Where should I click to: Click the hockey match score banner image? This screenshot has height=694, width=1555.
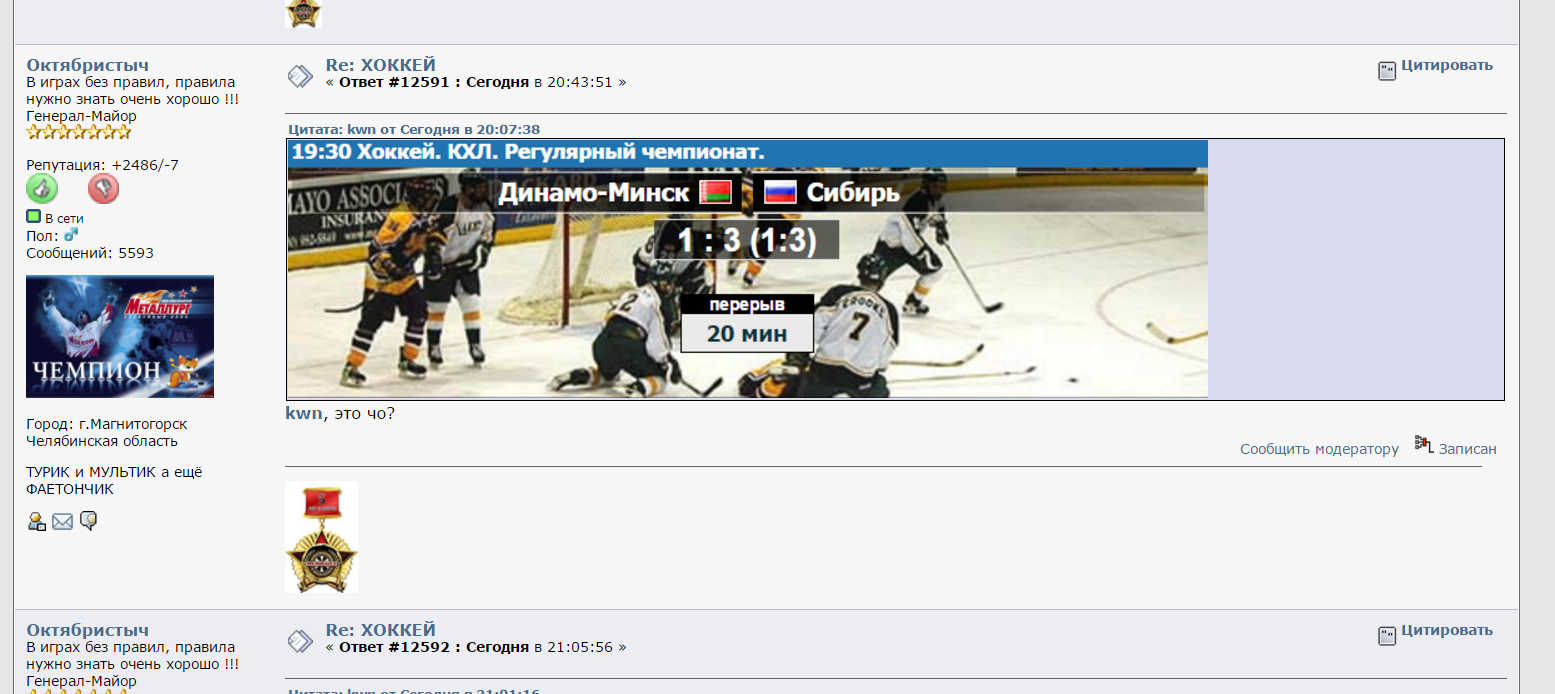747,269
